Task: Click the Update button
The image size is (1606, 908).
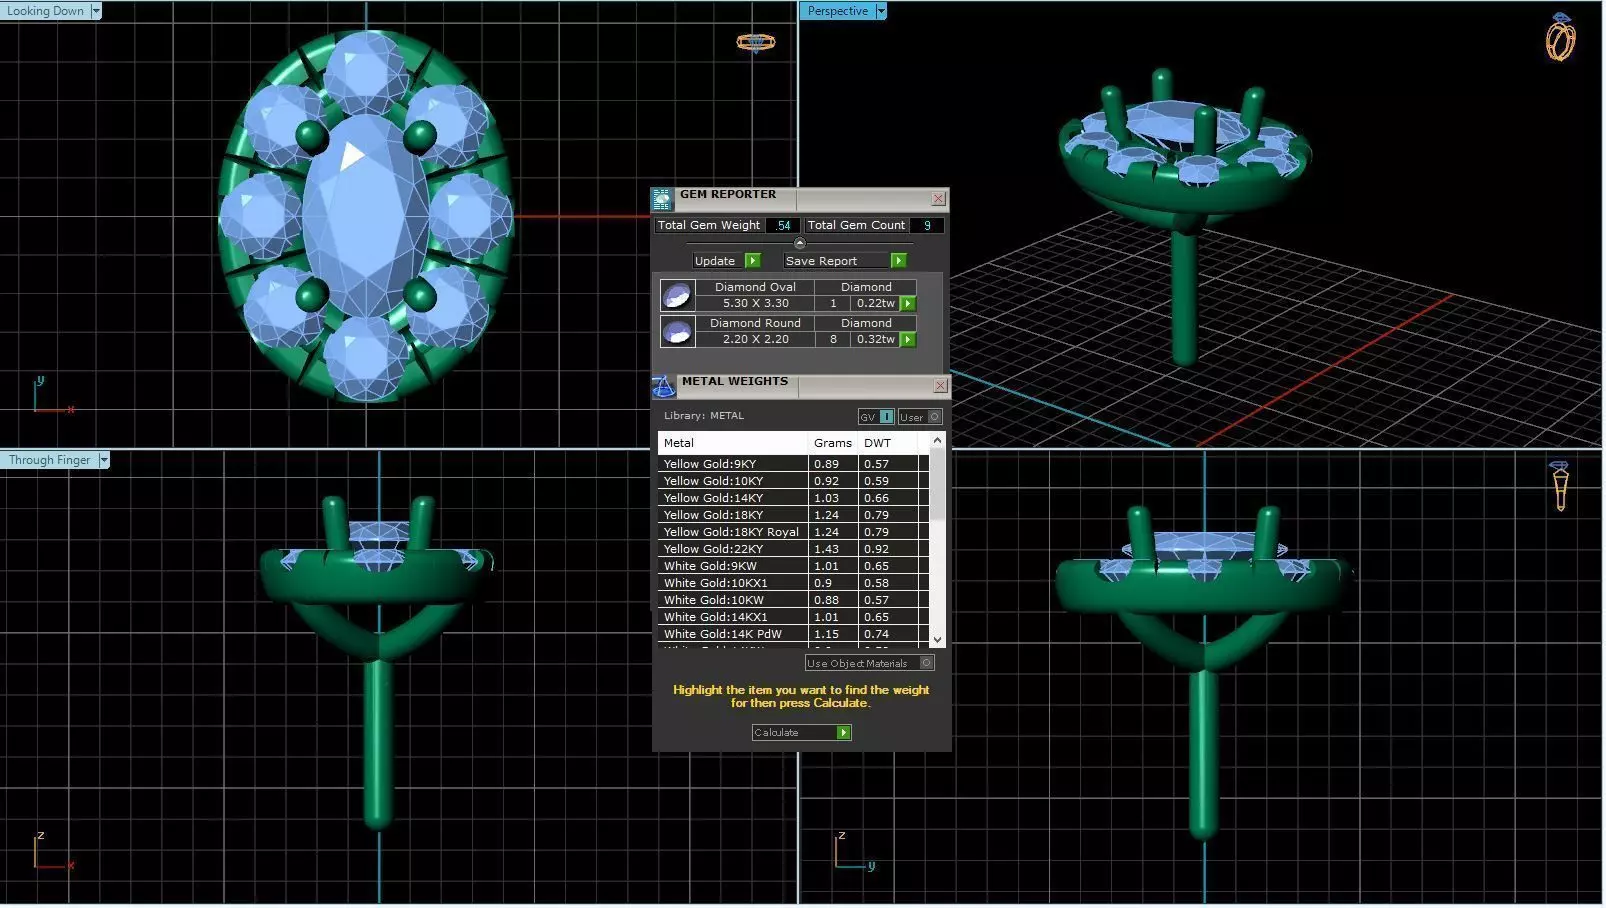Action: coord(727,261)
